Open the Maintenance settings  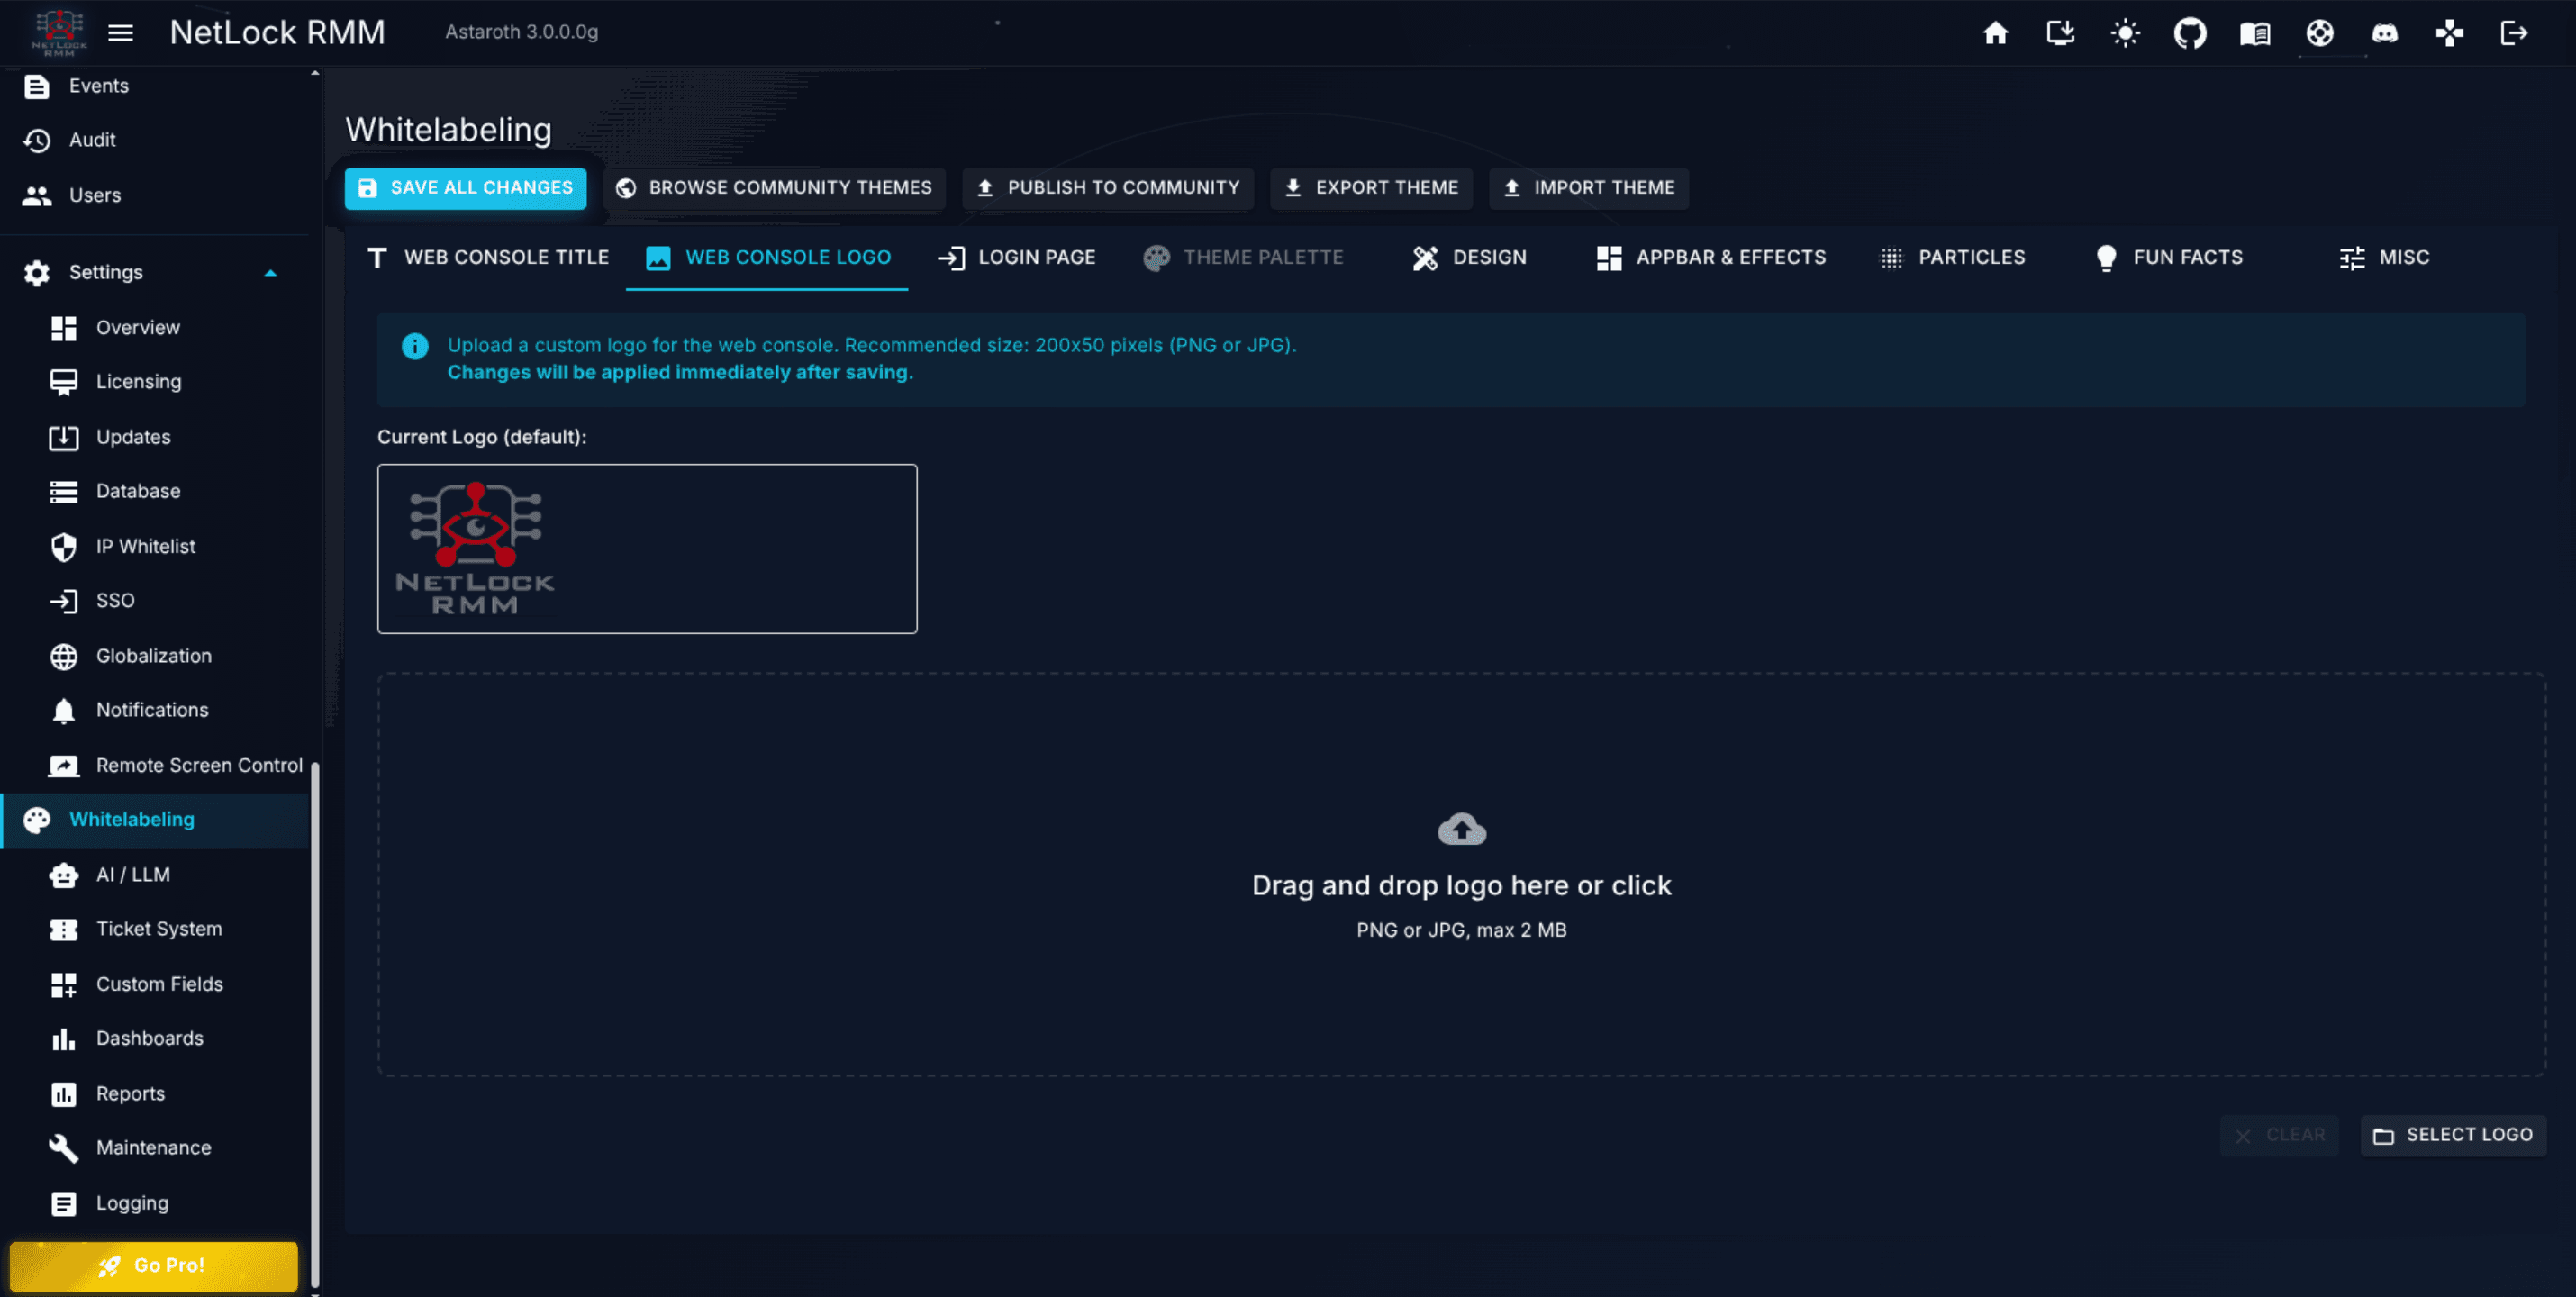155,1148
